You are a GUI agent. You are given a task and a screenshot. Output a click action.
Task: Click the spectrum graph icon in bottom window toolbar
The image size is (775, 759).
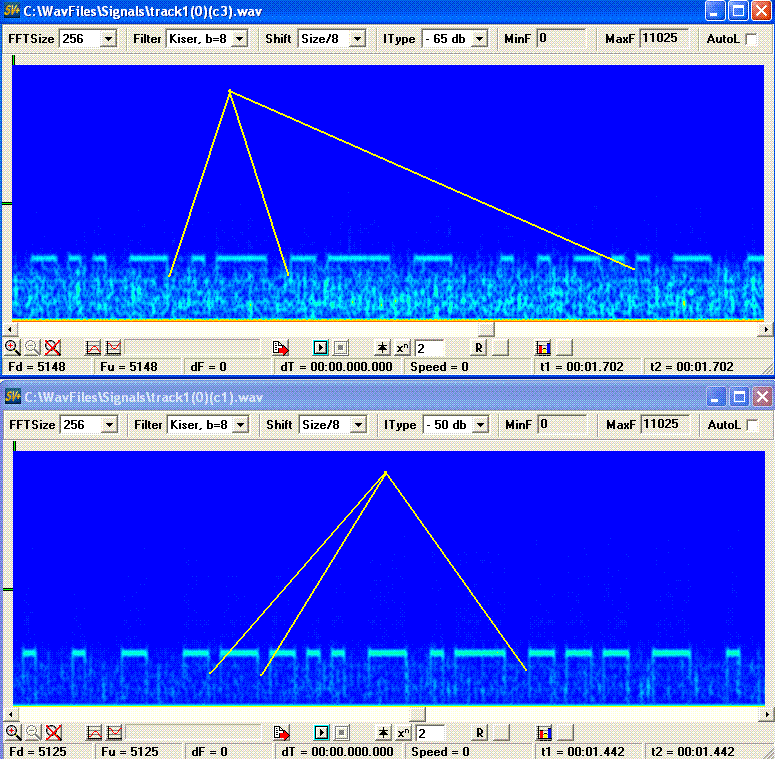point(94,732)
